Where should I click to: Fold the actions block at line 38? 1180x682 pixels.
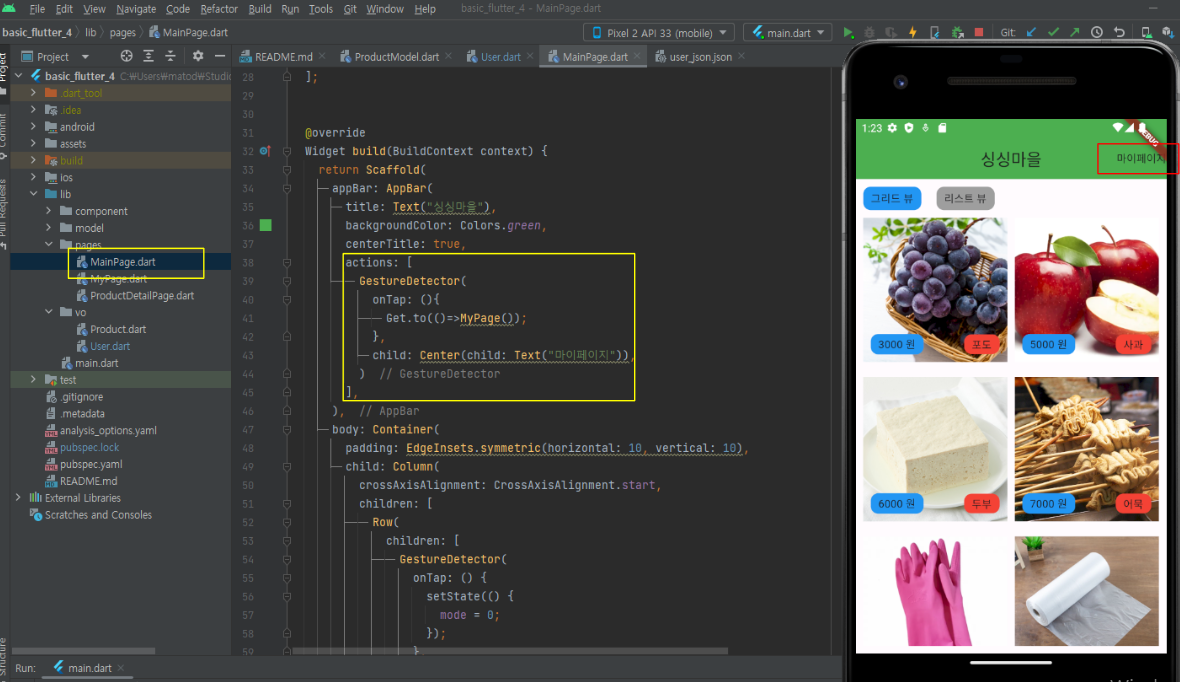pos(287,263)
